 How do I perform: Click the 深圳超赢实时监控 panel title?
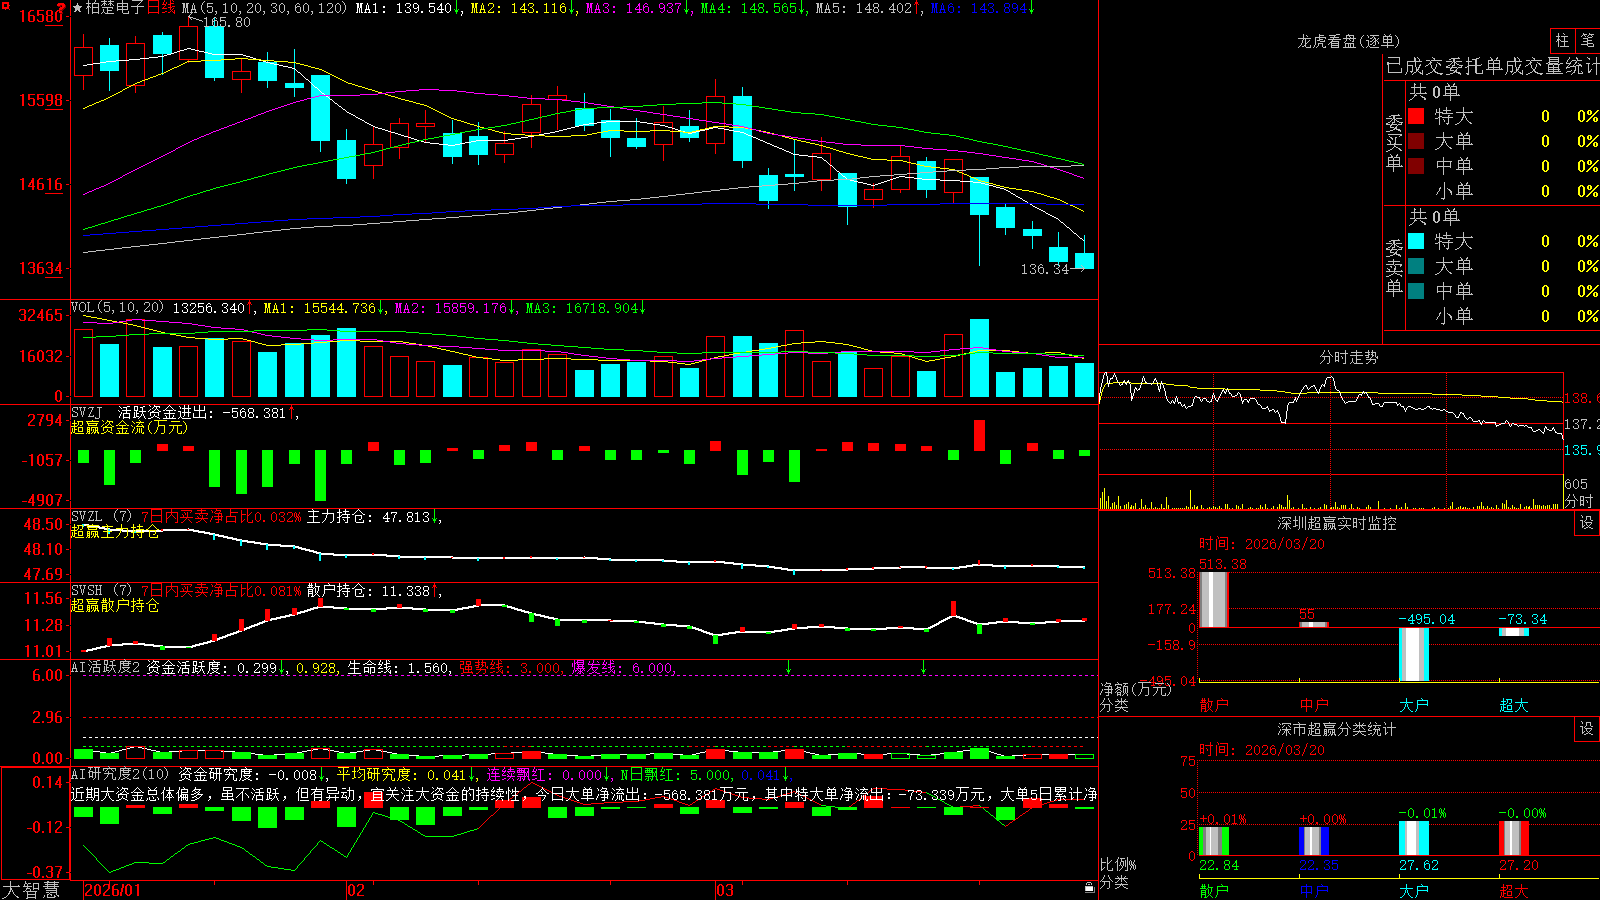pyautogui.click(x=1336, y=523)
